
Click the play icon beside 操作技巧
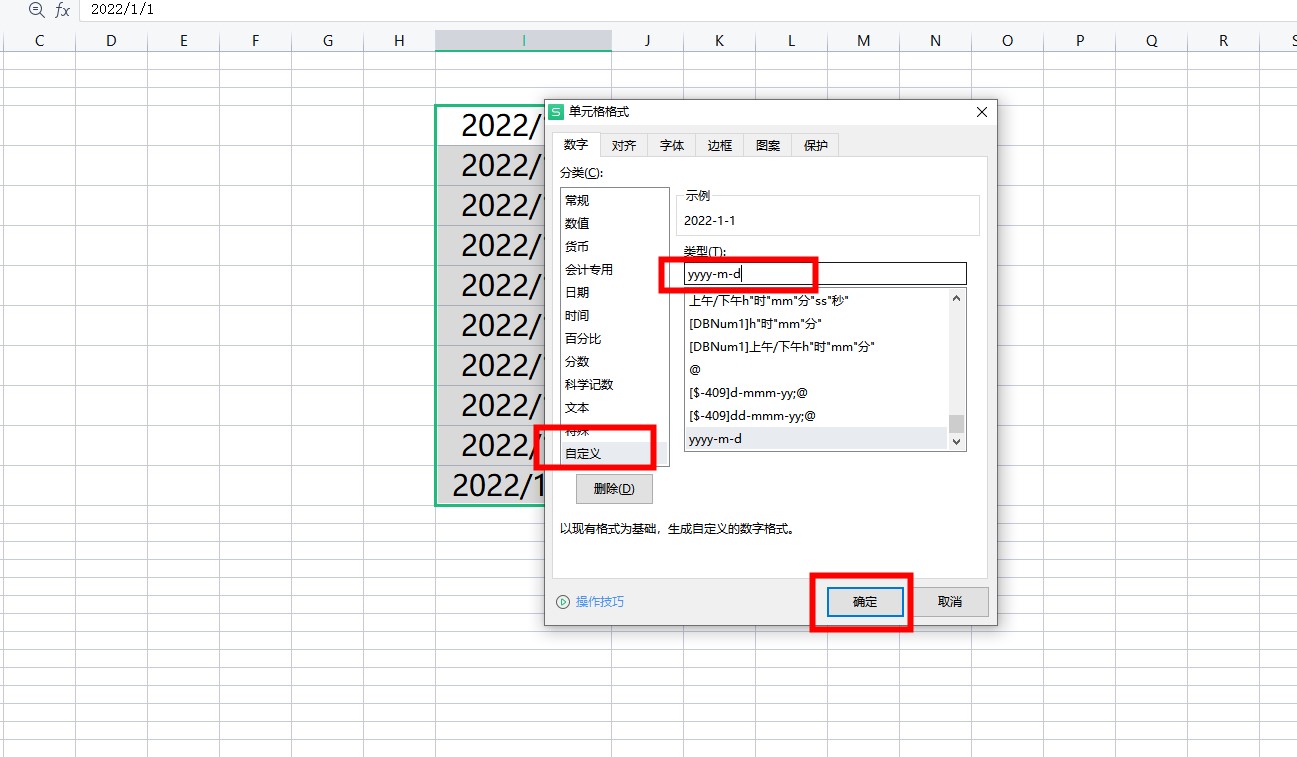tap(564, 602)
